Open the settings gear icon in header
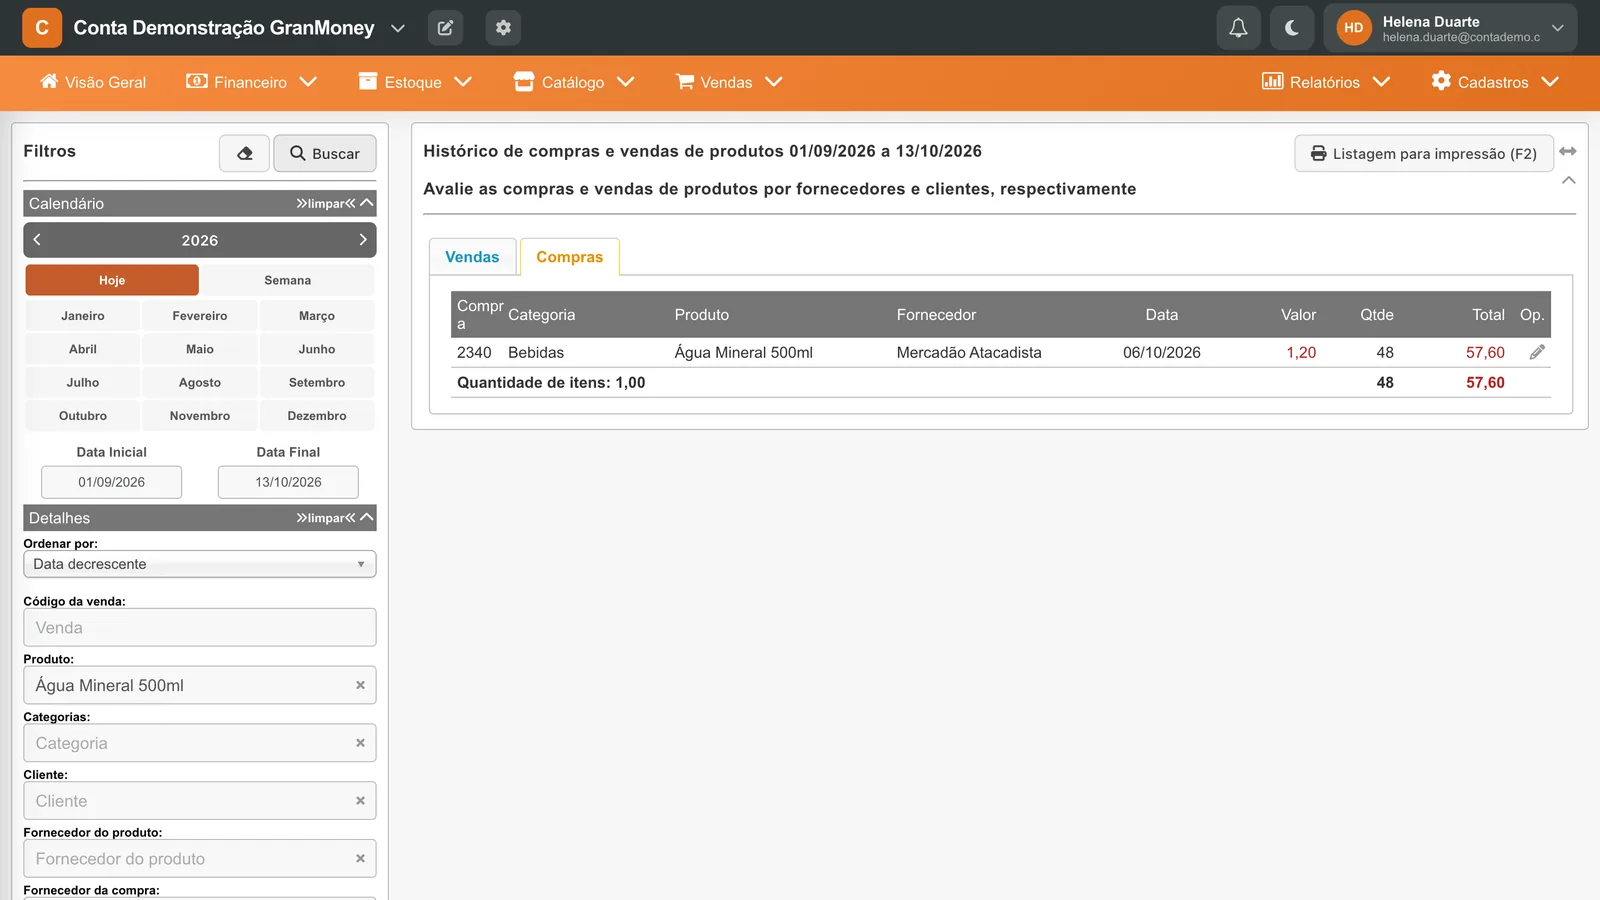 tap(503, 28)
